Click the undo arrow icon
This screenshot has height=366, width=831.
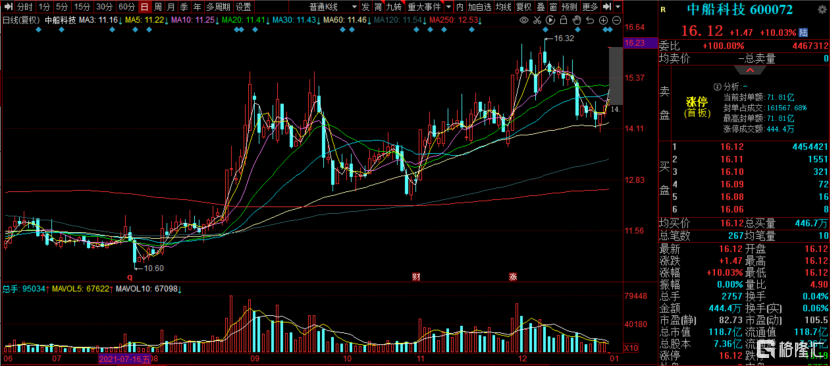click(590, 20)
